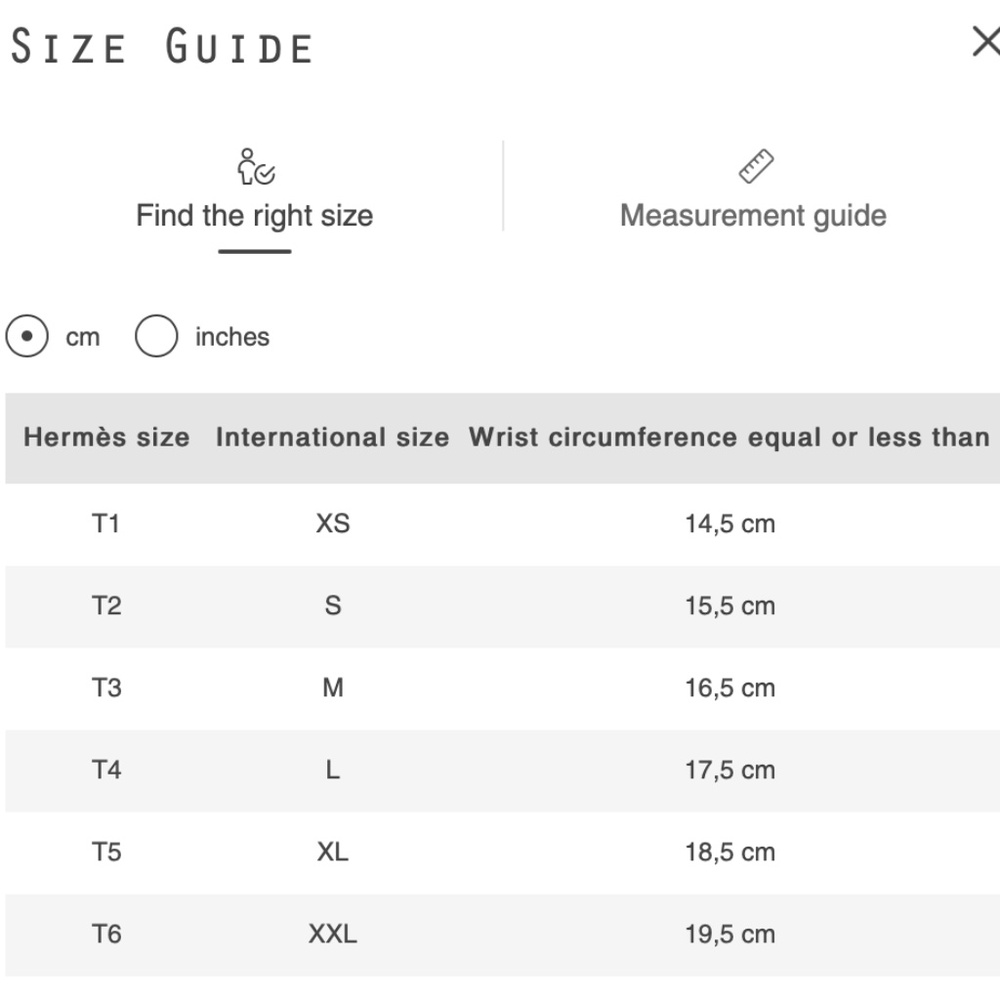Click the 14,5 cm wrist value
Viewport: 1000px width, 1000px height.
tap(730, 523)
